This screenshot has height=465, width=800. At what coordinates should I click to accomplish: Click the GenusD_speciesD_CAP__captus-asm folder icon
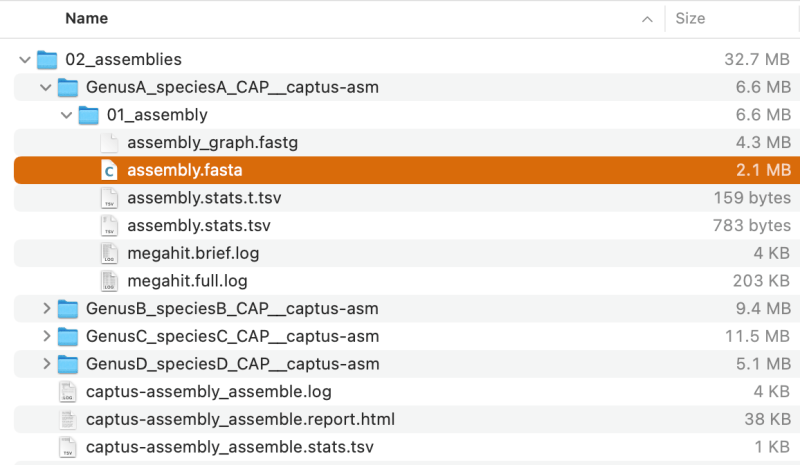(x=68, y=364)
